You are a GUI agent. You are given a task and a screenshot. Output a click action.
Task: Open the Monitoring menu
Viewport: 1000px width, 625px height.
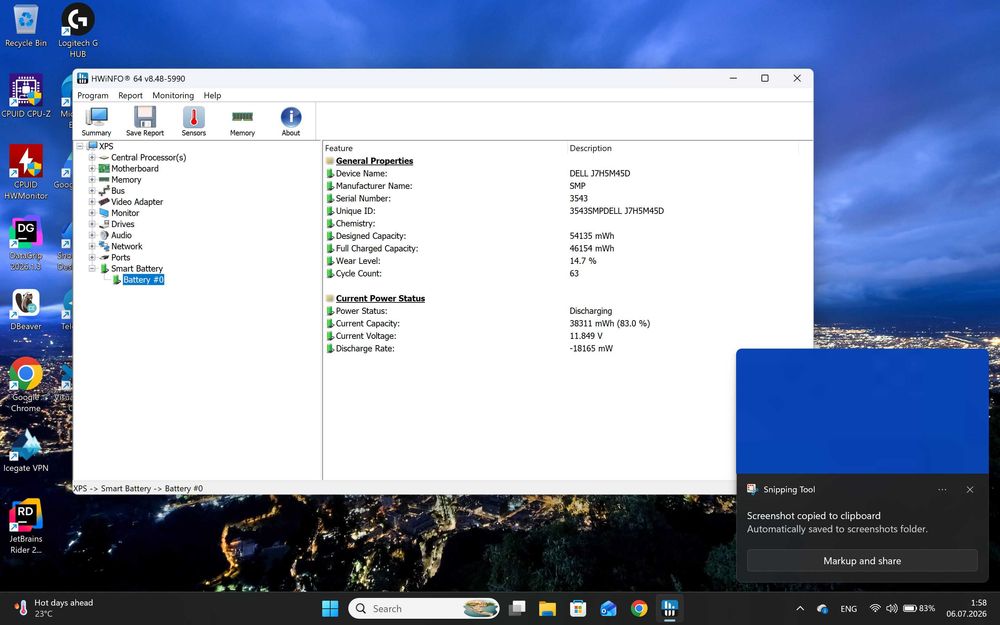click(173, 95)
